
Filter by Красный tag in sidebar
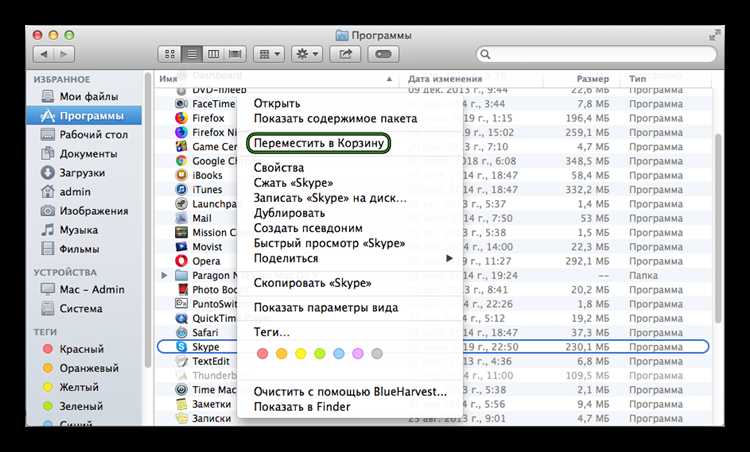pos(84,349)
